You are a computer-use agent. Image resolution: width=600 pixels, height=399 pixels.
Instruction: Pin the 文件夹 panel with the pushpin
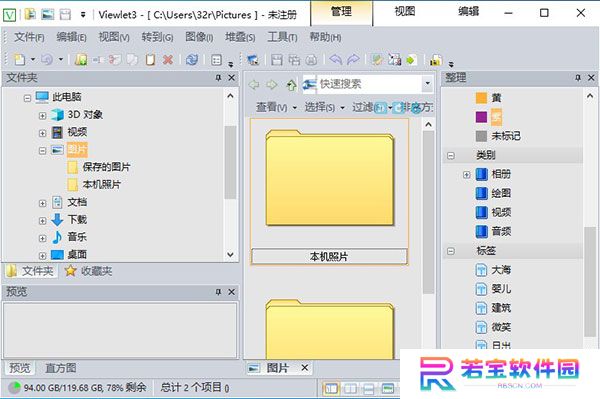click(x=218, y=78)
